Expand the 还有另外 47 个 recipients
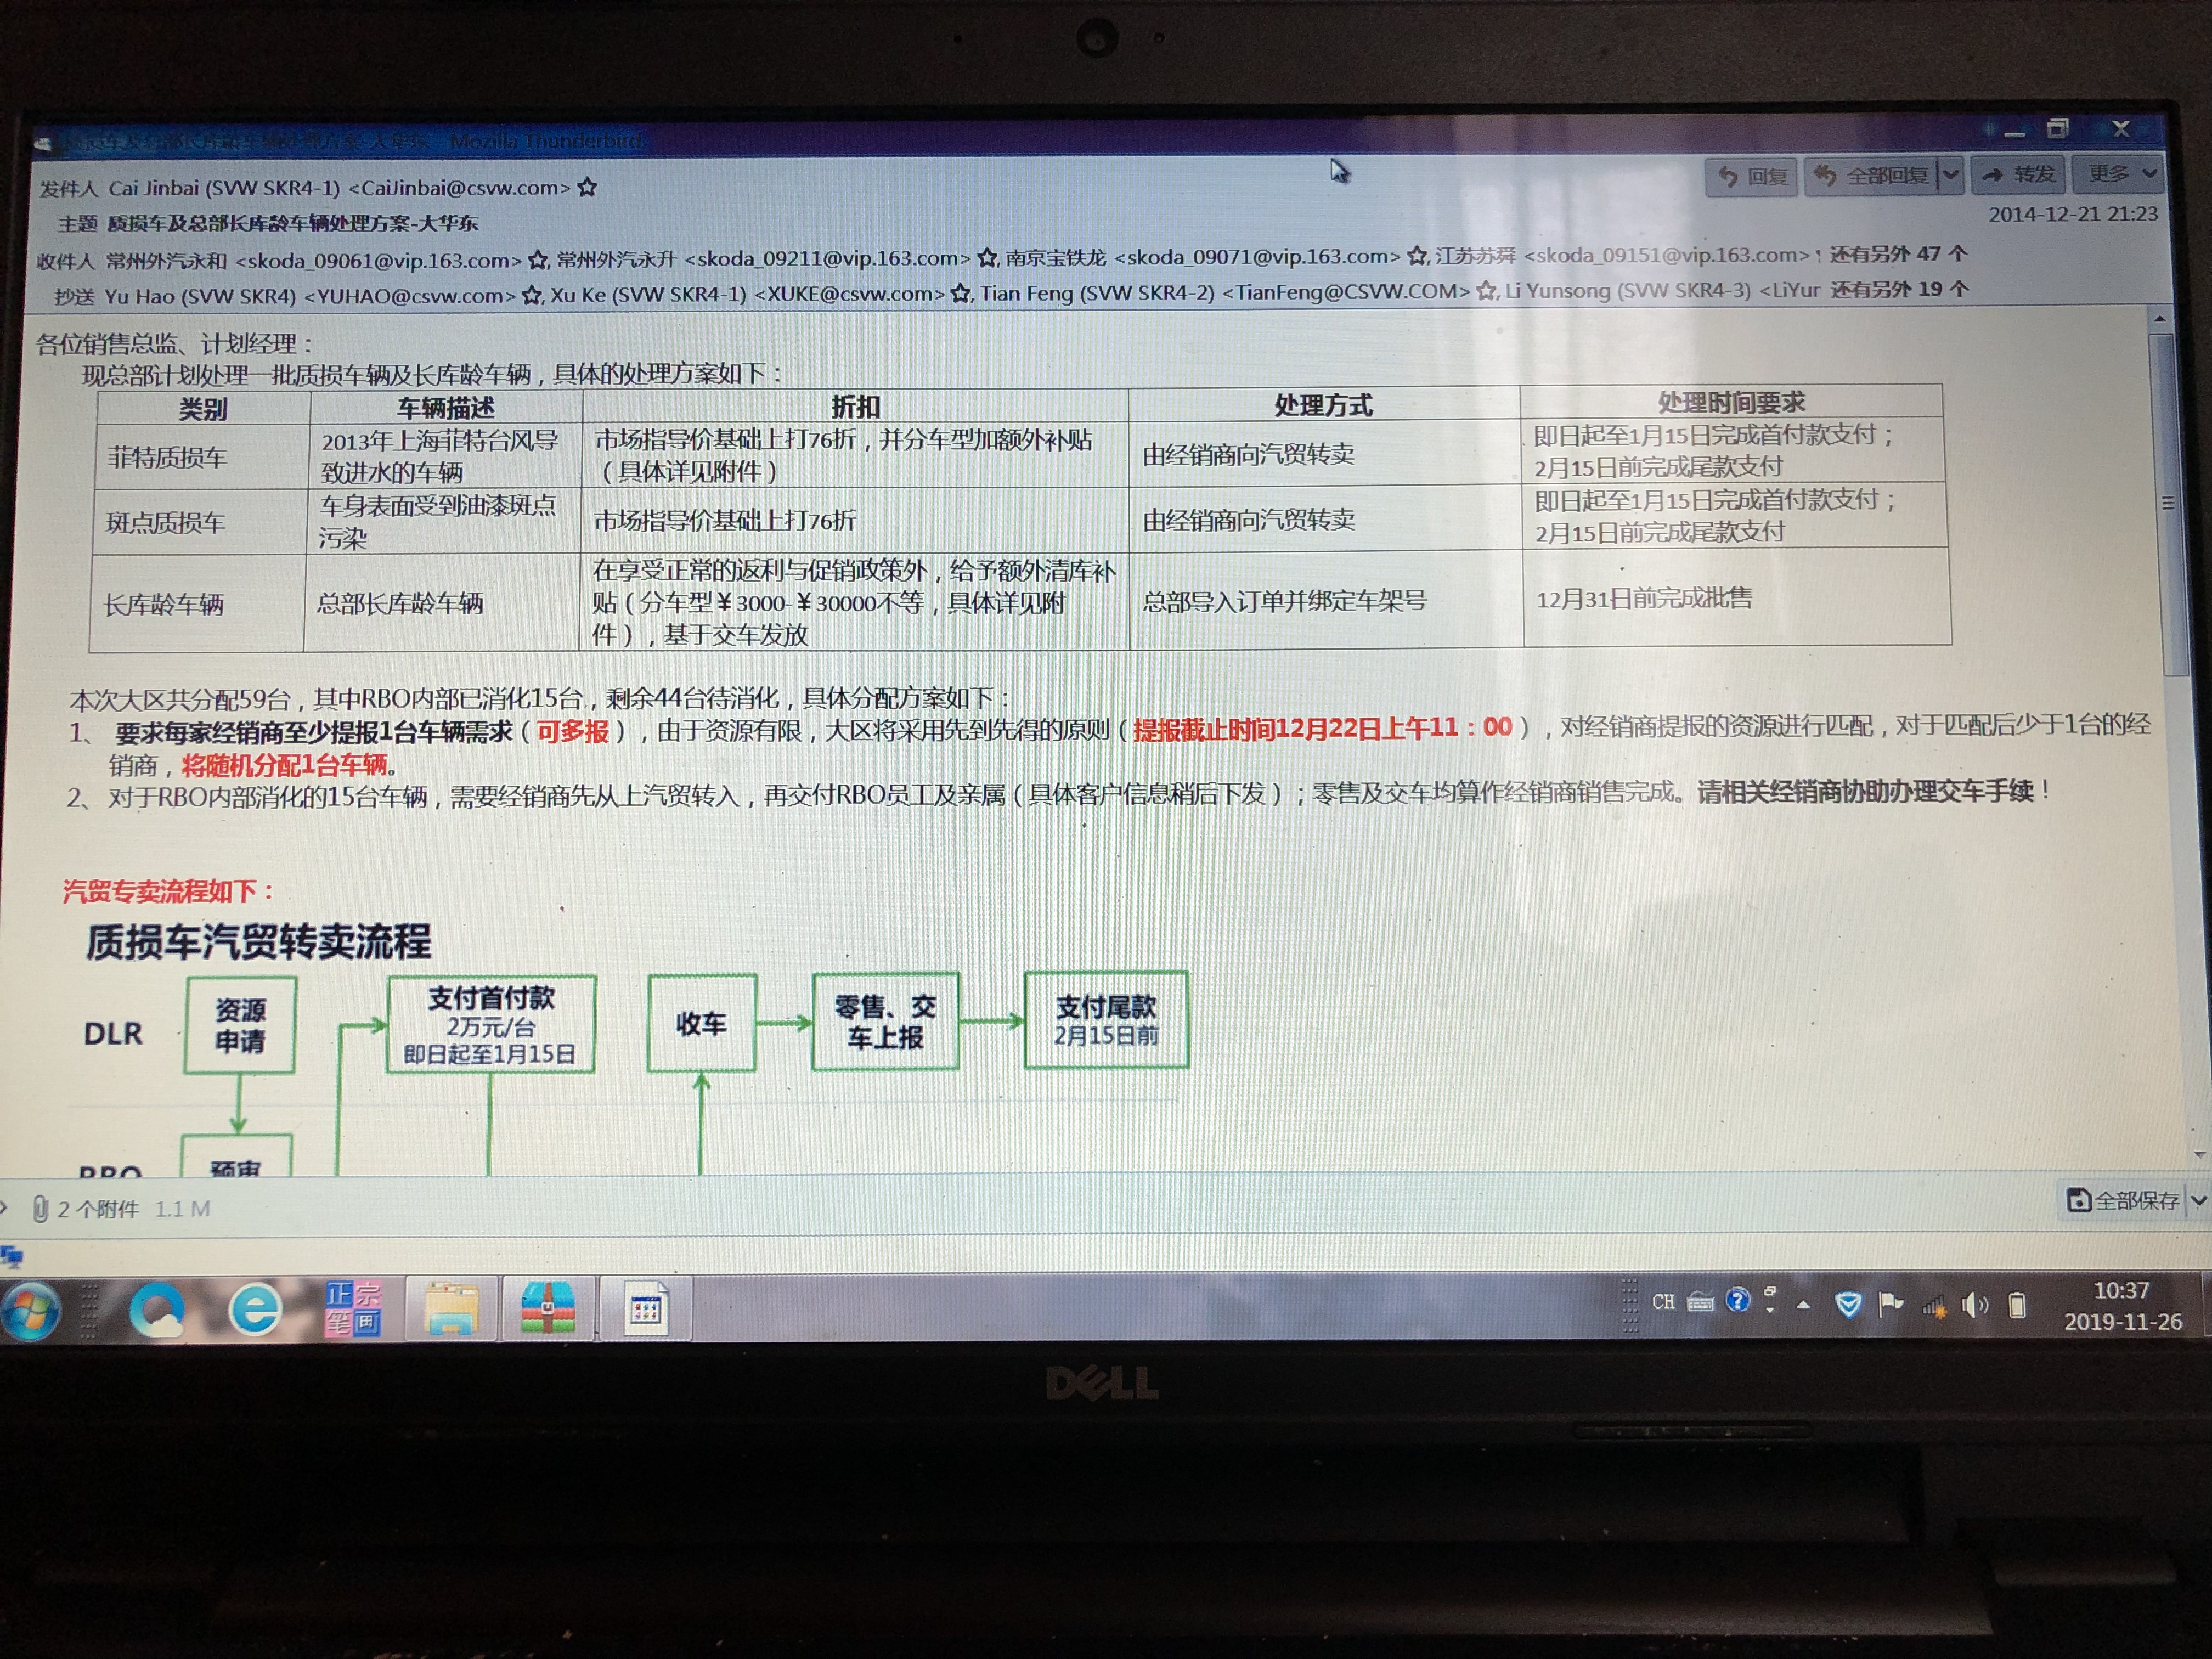This screenshot has width=2212, height=1659. point(1898,254)
